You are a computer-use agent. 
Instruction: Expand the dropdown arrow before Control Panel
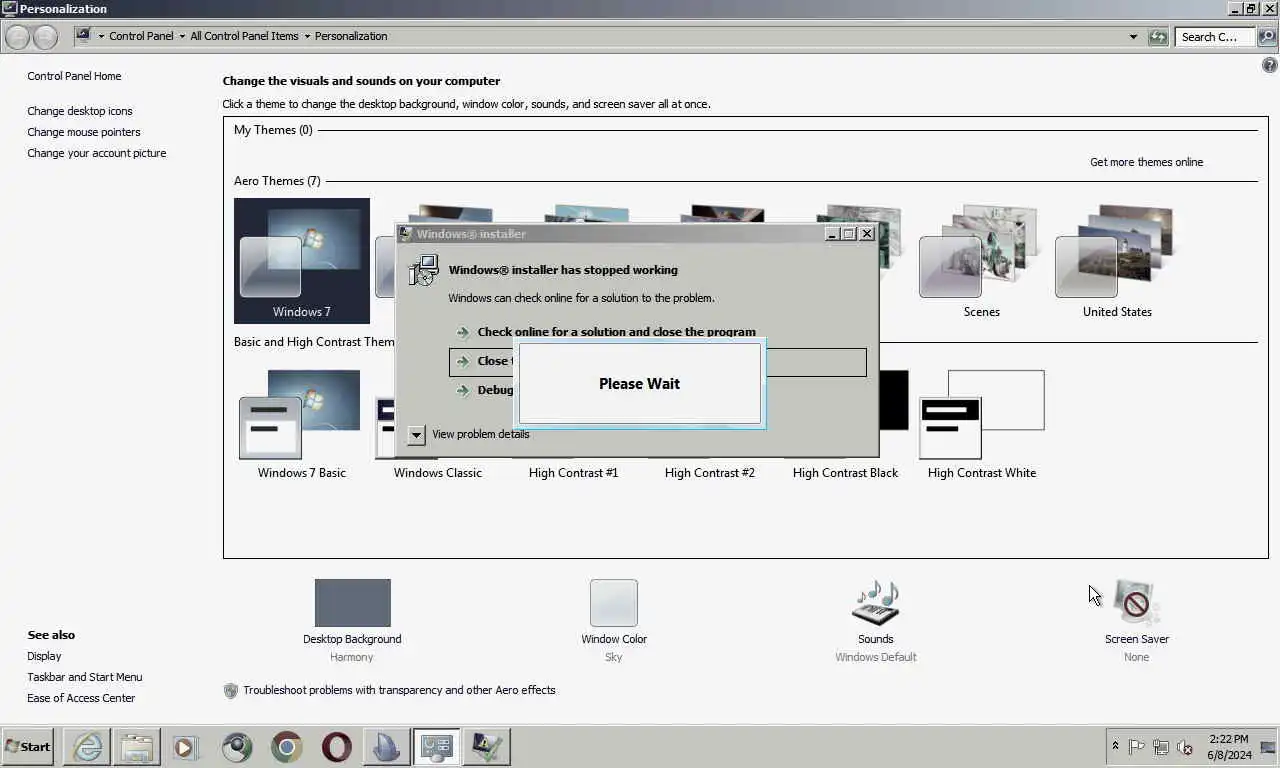101,37
